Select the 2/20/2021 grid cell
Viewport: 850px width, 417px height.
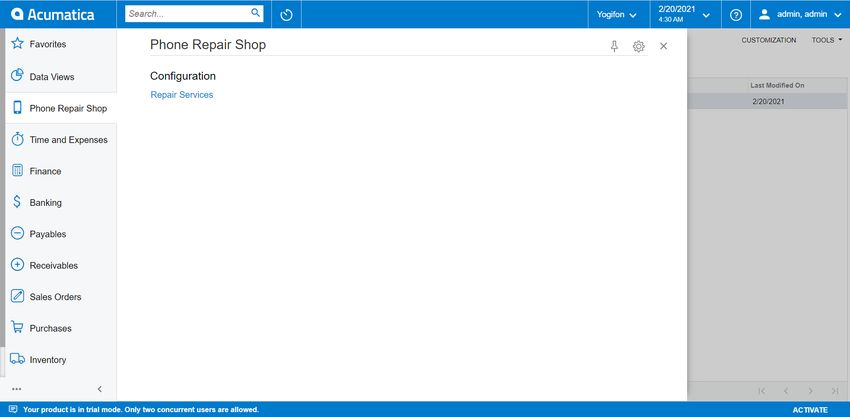768,101
